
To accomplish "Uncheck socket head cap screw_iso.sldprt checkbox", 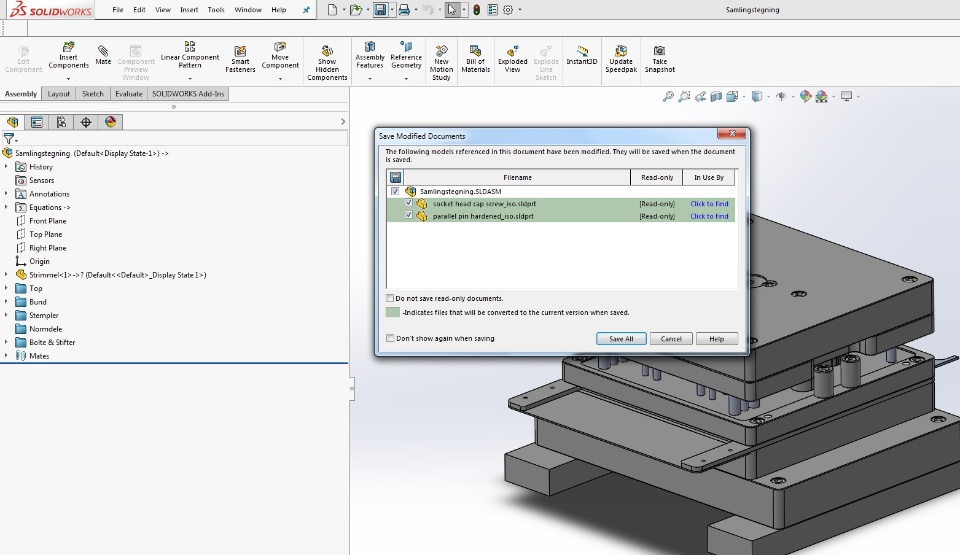I will click(x=408, y=203).
